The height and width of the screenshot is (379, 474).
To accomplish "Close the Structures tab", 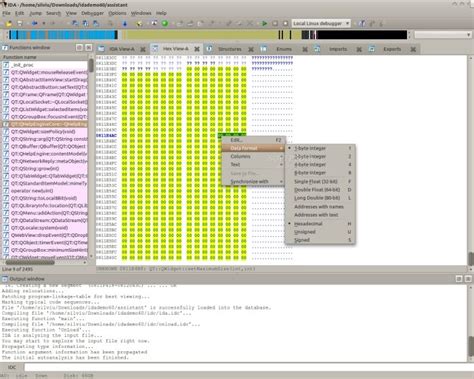I will [x=251, y=49].
